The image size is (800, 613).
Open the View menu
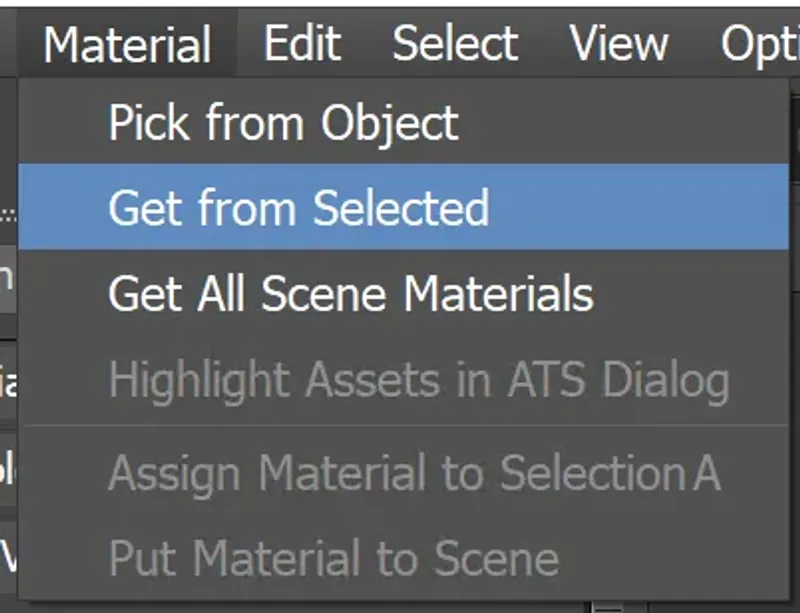pos(620,42)
